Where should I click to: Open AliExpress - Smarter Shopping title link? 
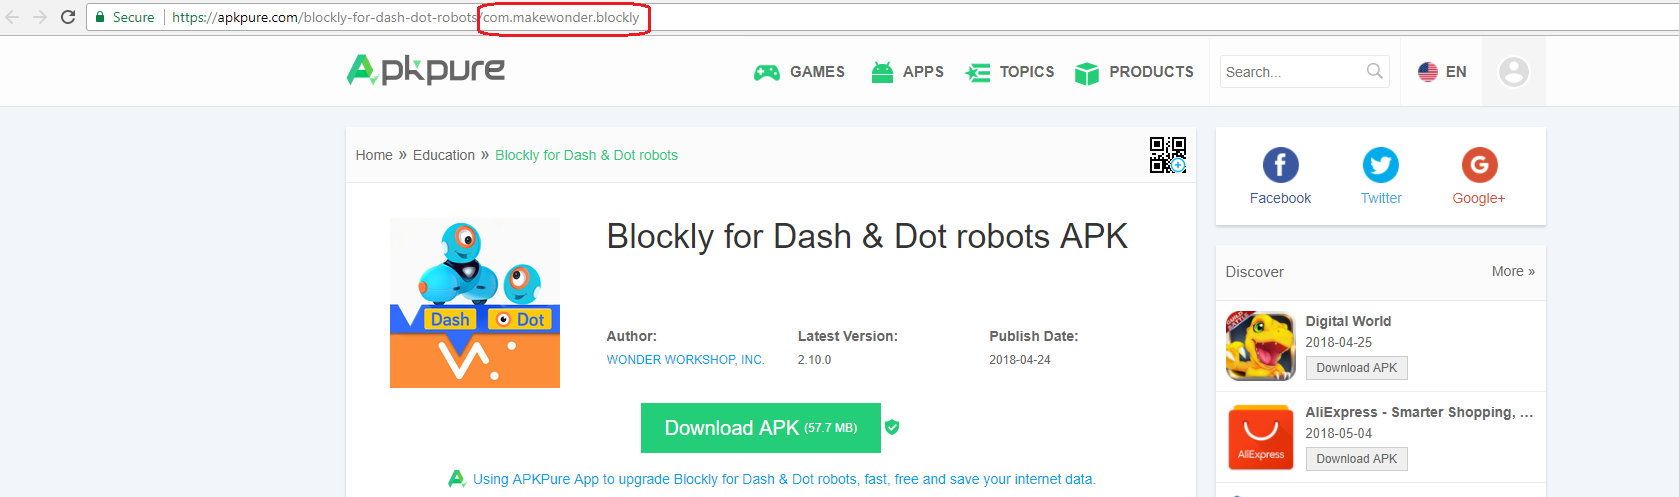[x=1419, y=412]
